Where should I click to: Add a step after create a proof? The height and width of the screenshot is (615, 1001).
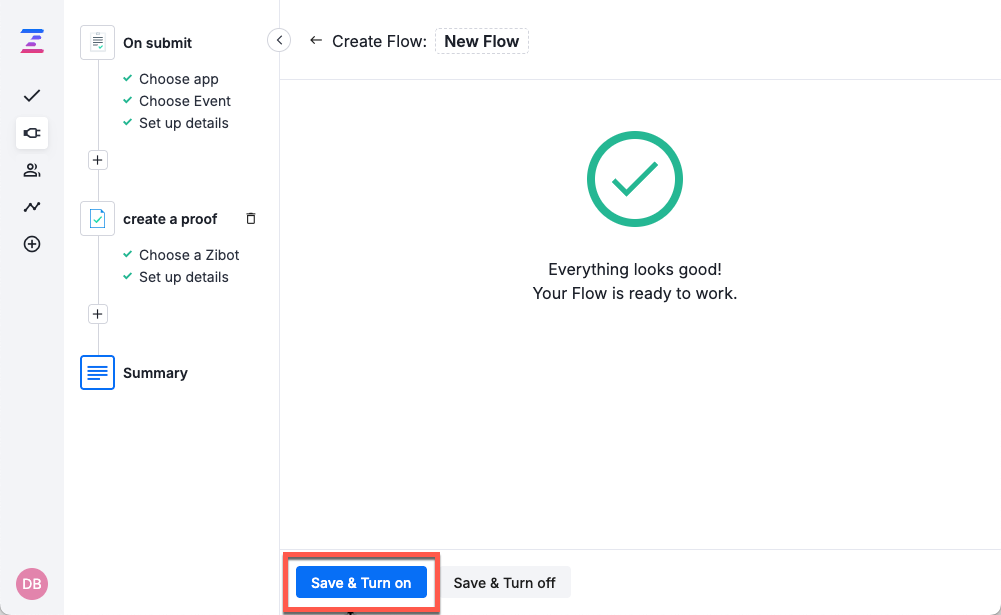pyautogui.click(x=97, y=314)
